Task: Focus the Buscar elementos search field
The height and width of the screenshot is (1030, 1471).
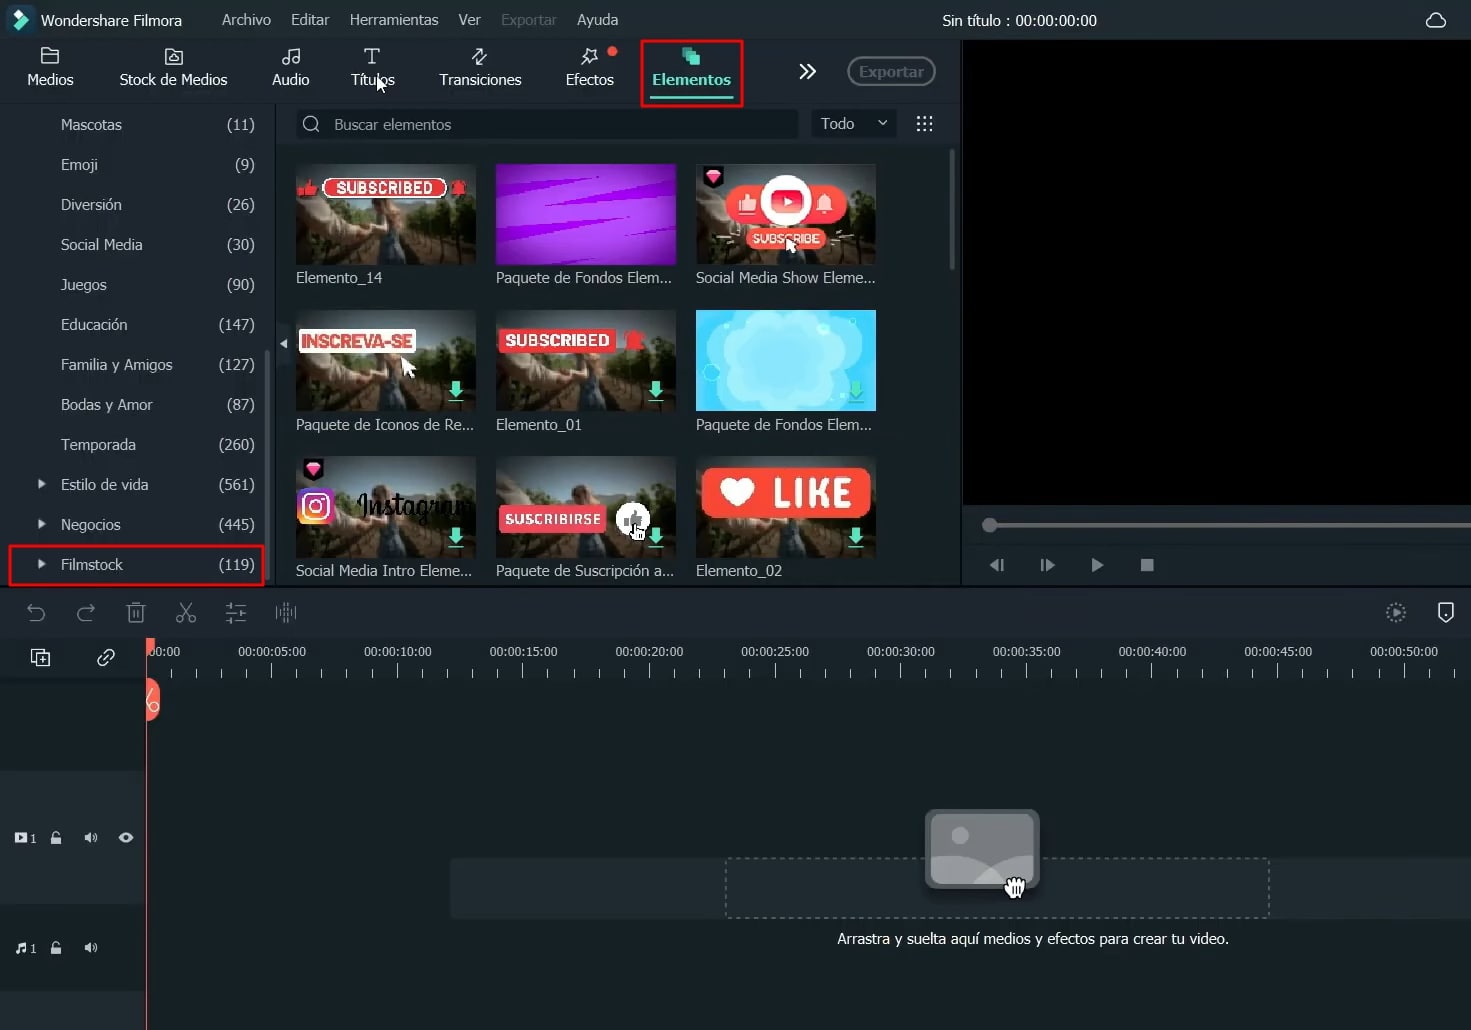Action: tap(547, 124)
